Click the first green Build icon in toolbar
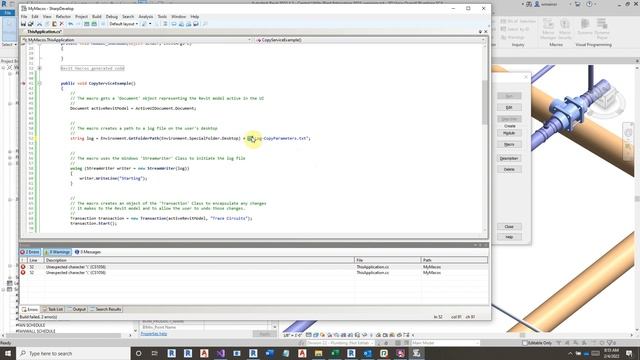The height and width of the screenshot is (360, 640). pyautogui.click(x=87, y=24)
